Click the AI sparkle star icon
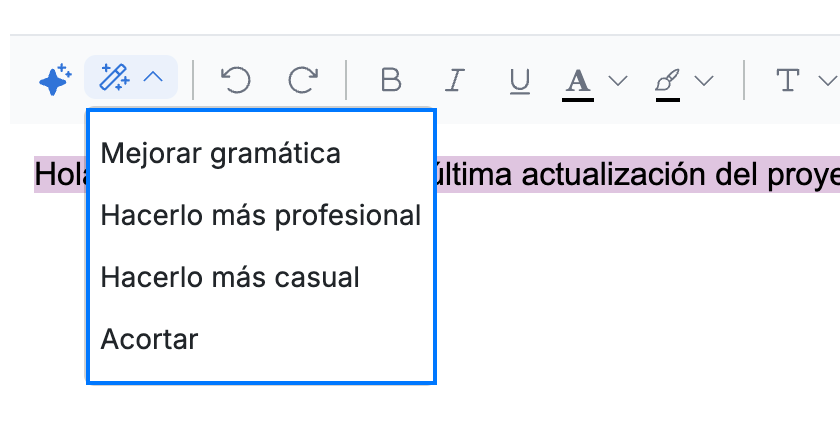Viewport: 840px width, 440px height. (x=56, y=80)
